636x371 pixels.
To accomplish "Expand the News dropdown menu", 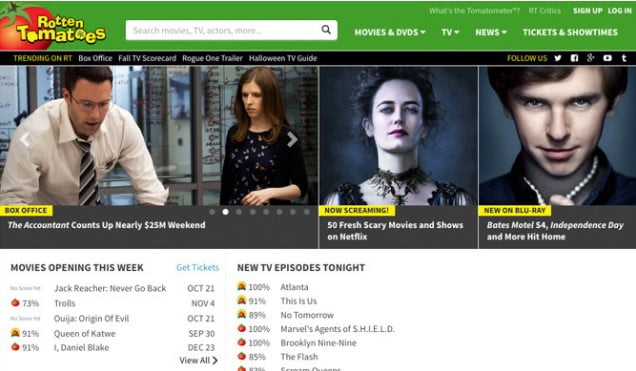I will (x=491, y=32).
